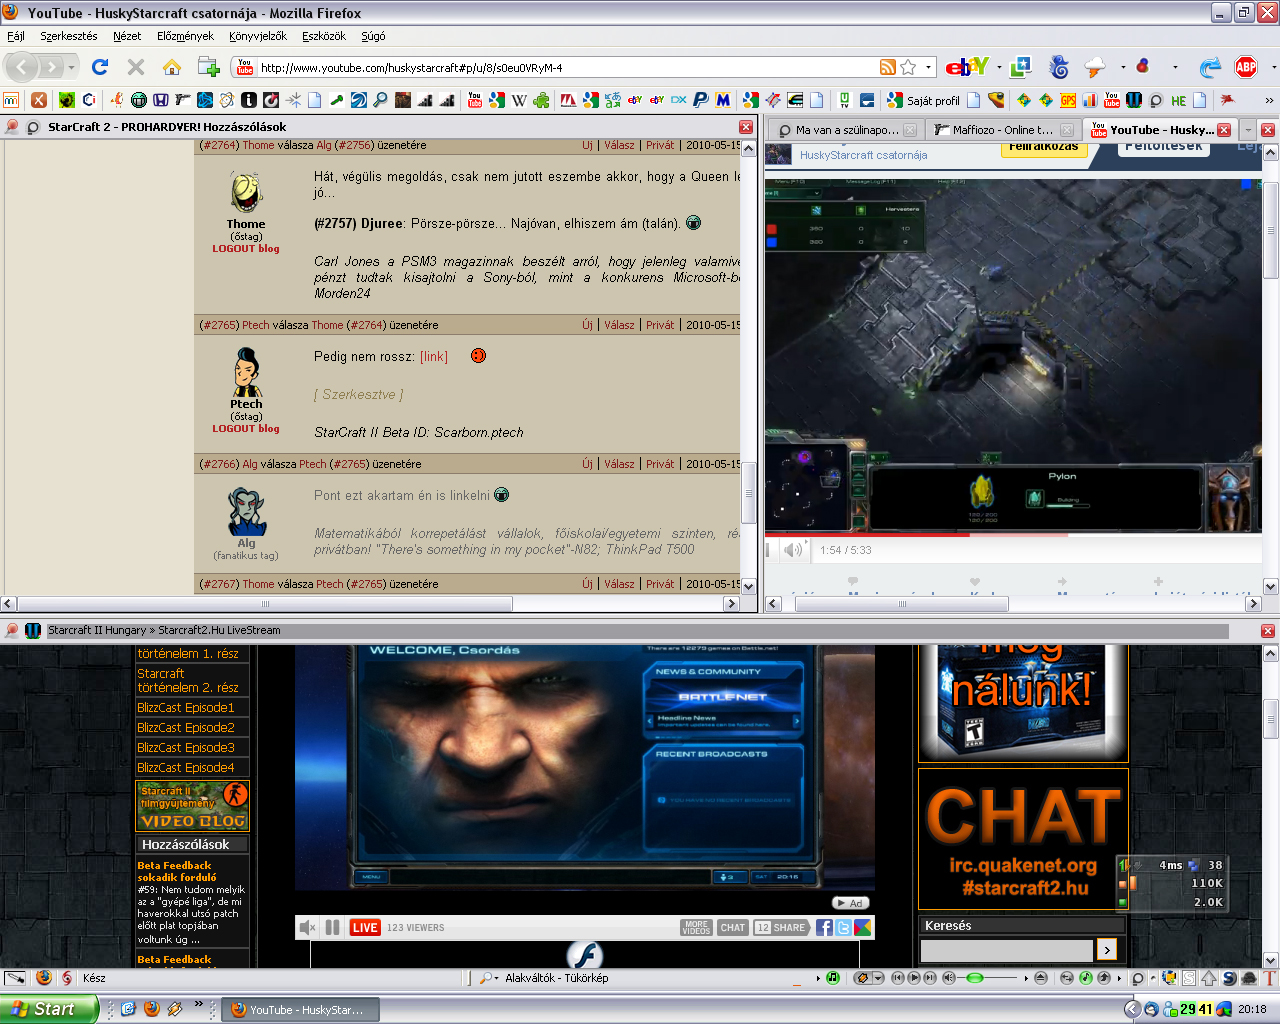Viewport: 1280px width, 1024px height.
Task: Expand the quick launch overflow chevron
Action: tap(198, 1004)
